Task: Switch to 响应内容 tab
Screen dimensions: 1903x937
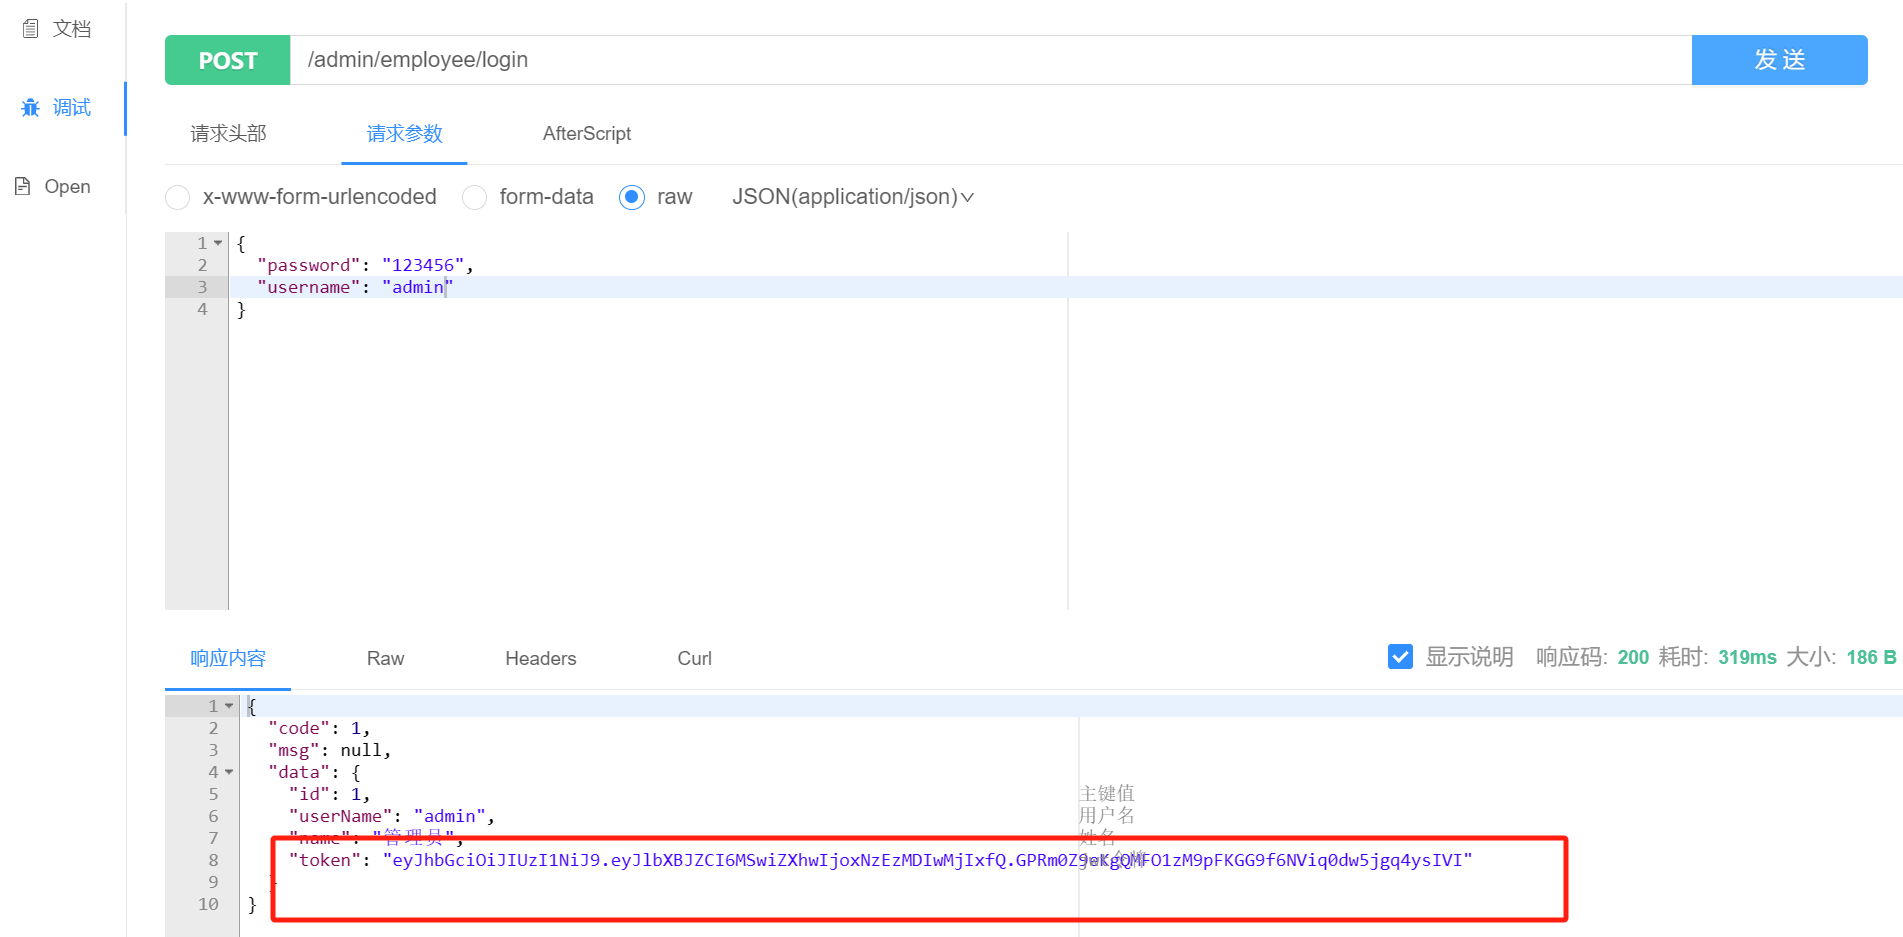Action: click(228, 659)
